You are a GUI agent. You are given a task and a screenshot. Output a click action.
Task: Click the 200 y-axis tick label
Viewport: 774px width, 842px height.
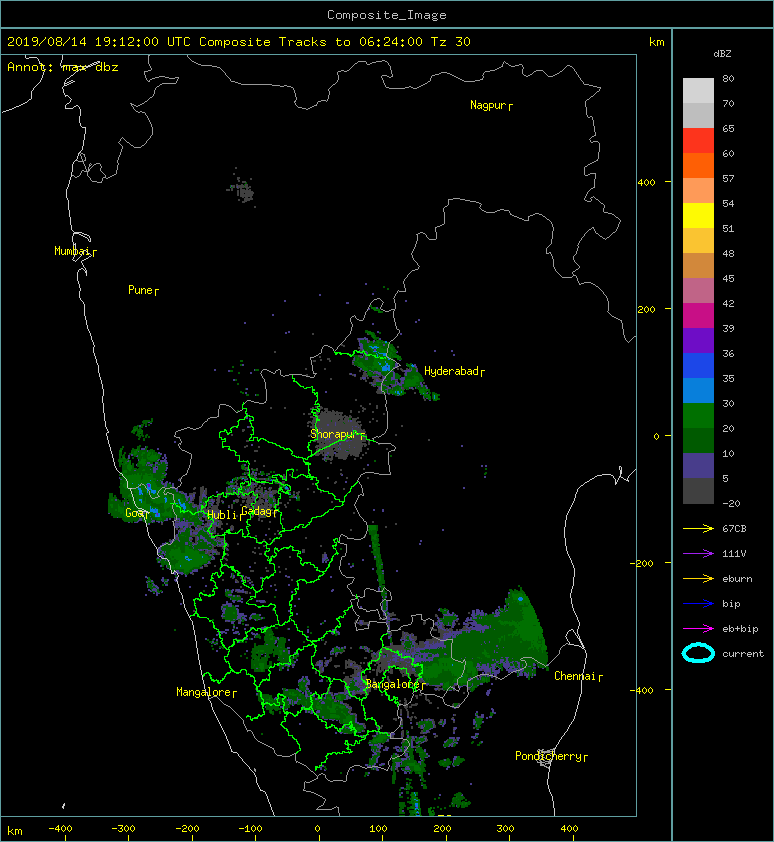click(x=647, y=309)
